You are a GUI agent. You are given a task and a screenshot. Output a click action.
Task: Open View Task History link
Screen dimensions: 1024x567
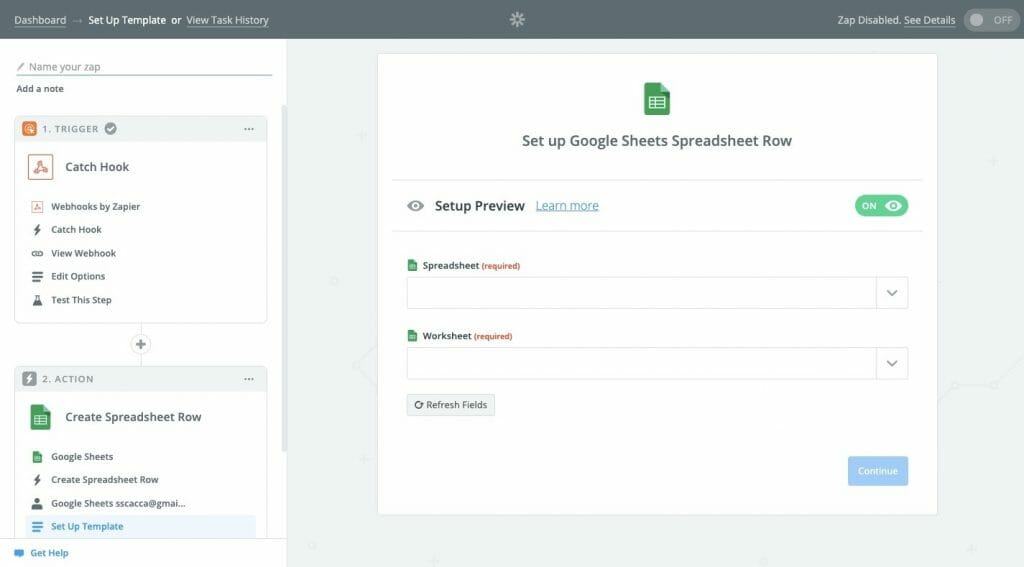[227, 20]
